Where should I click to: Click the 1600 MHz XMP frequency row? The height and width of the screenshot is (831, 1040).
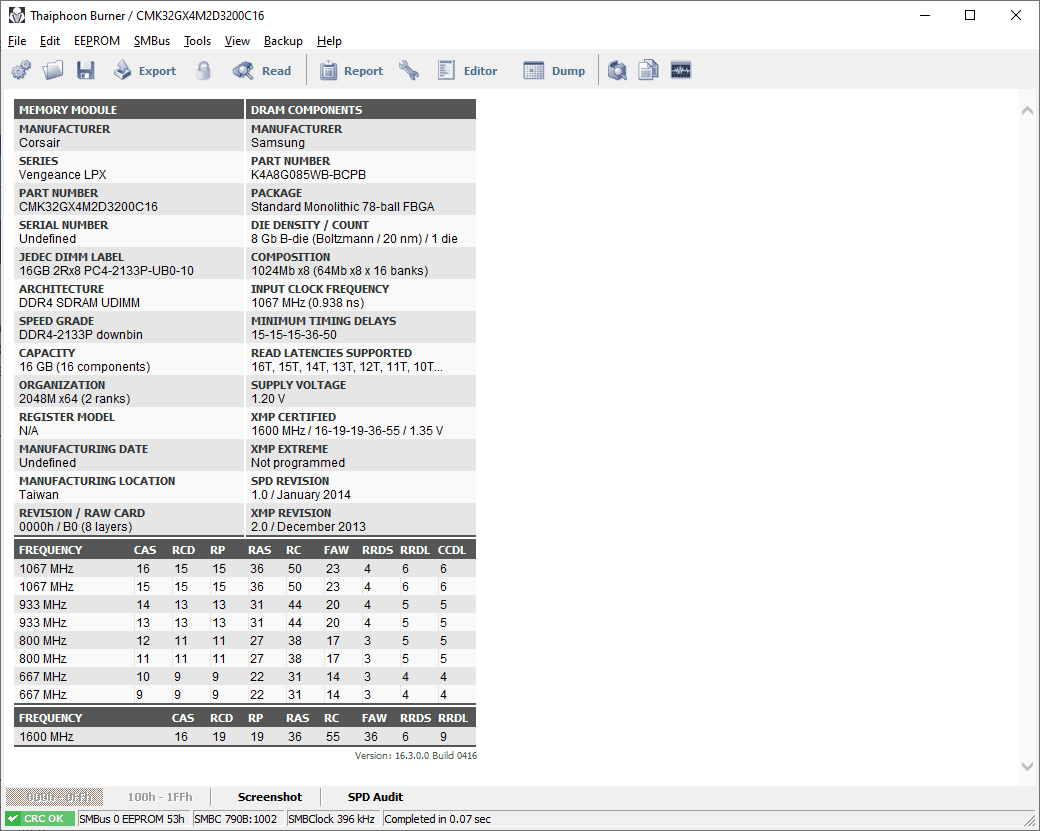(x=245, y=737)
